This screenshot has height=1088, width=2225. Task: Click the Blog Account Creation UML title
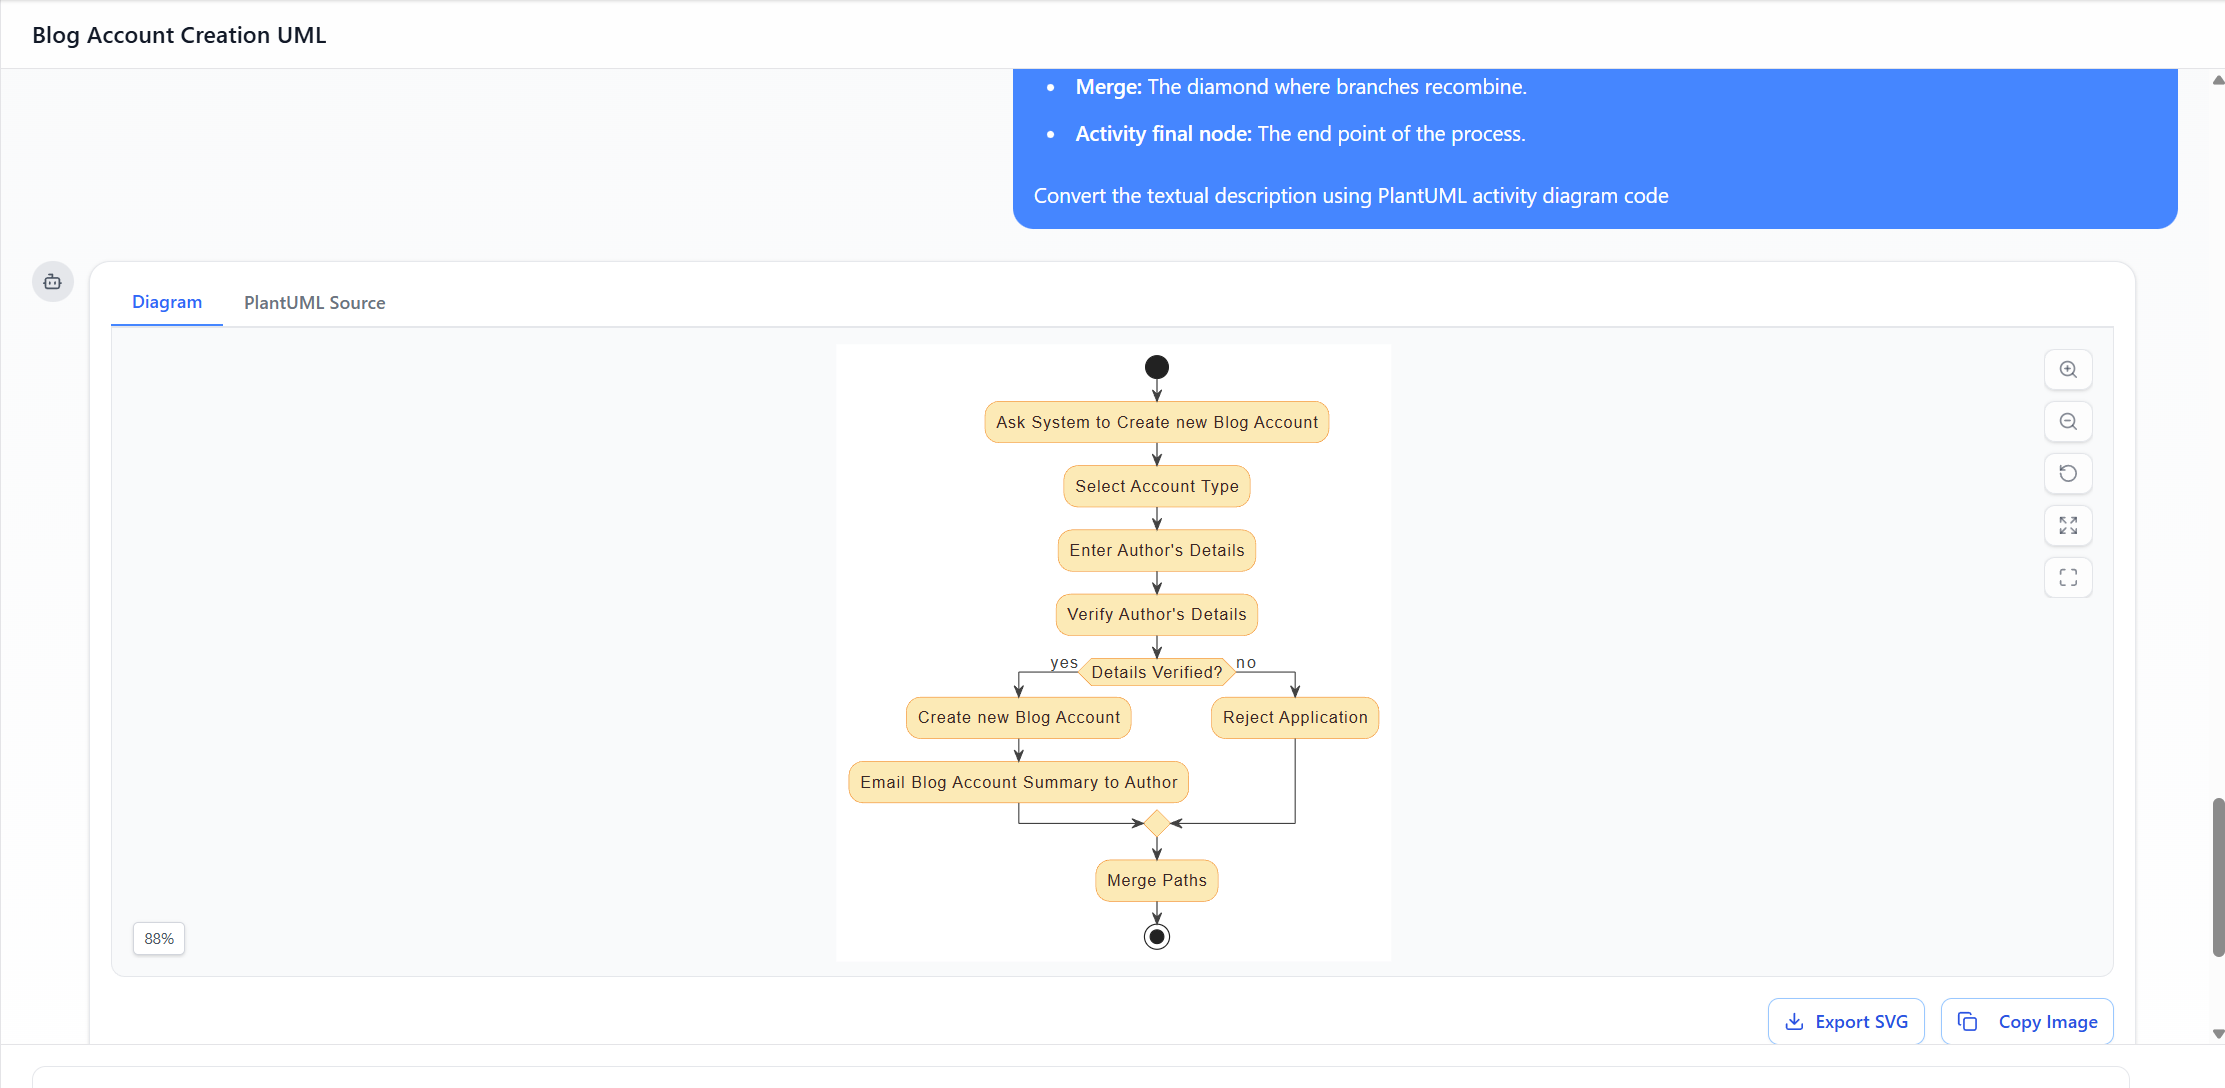pos(179,35)
